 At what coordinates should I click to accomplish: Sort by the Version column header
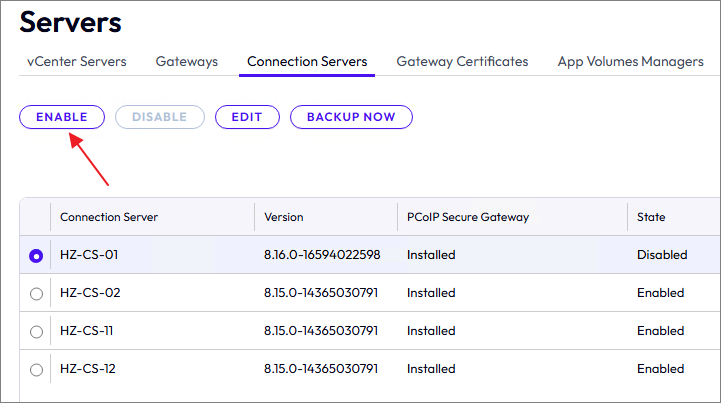pos(284,217)
